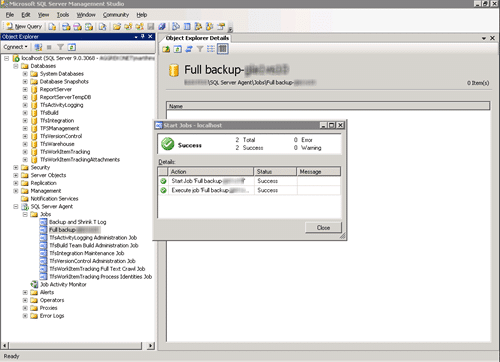Click the Action column header in Start Jobs dialog
Viewport: 500px width, 362px height.
pos(211,172)
